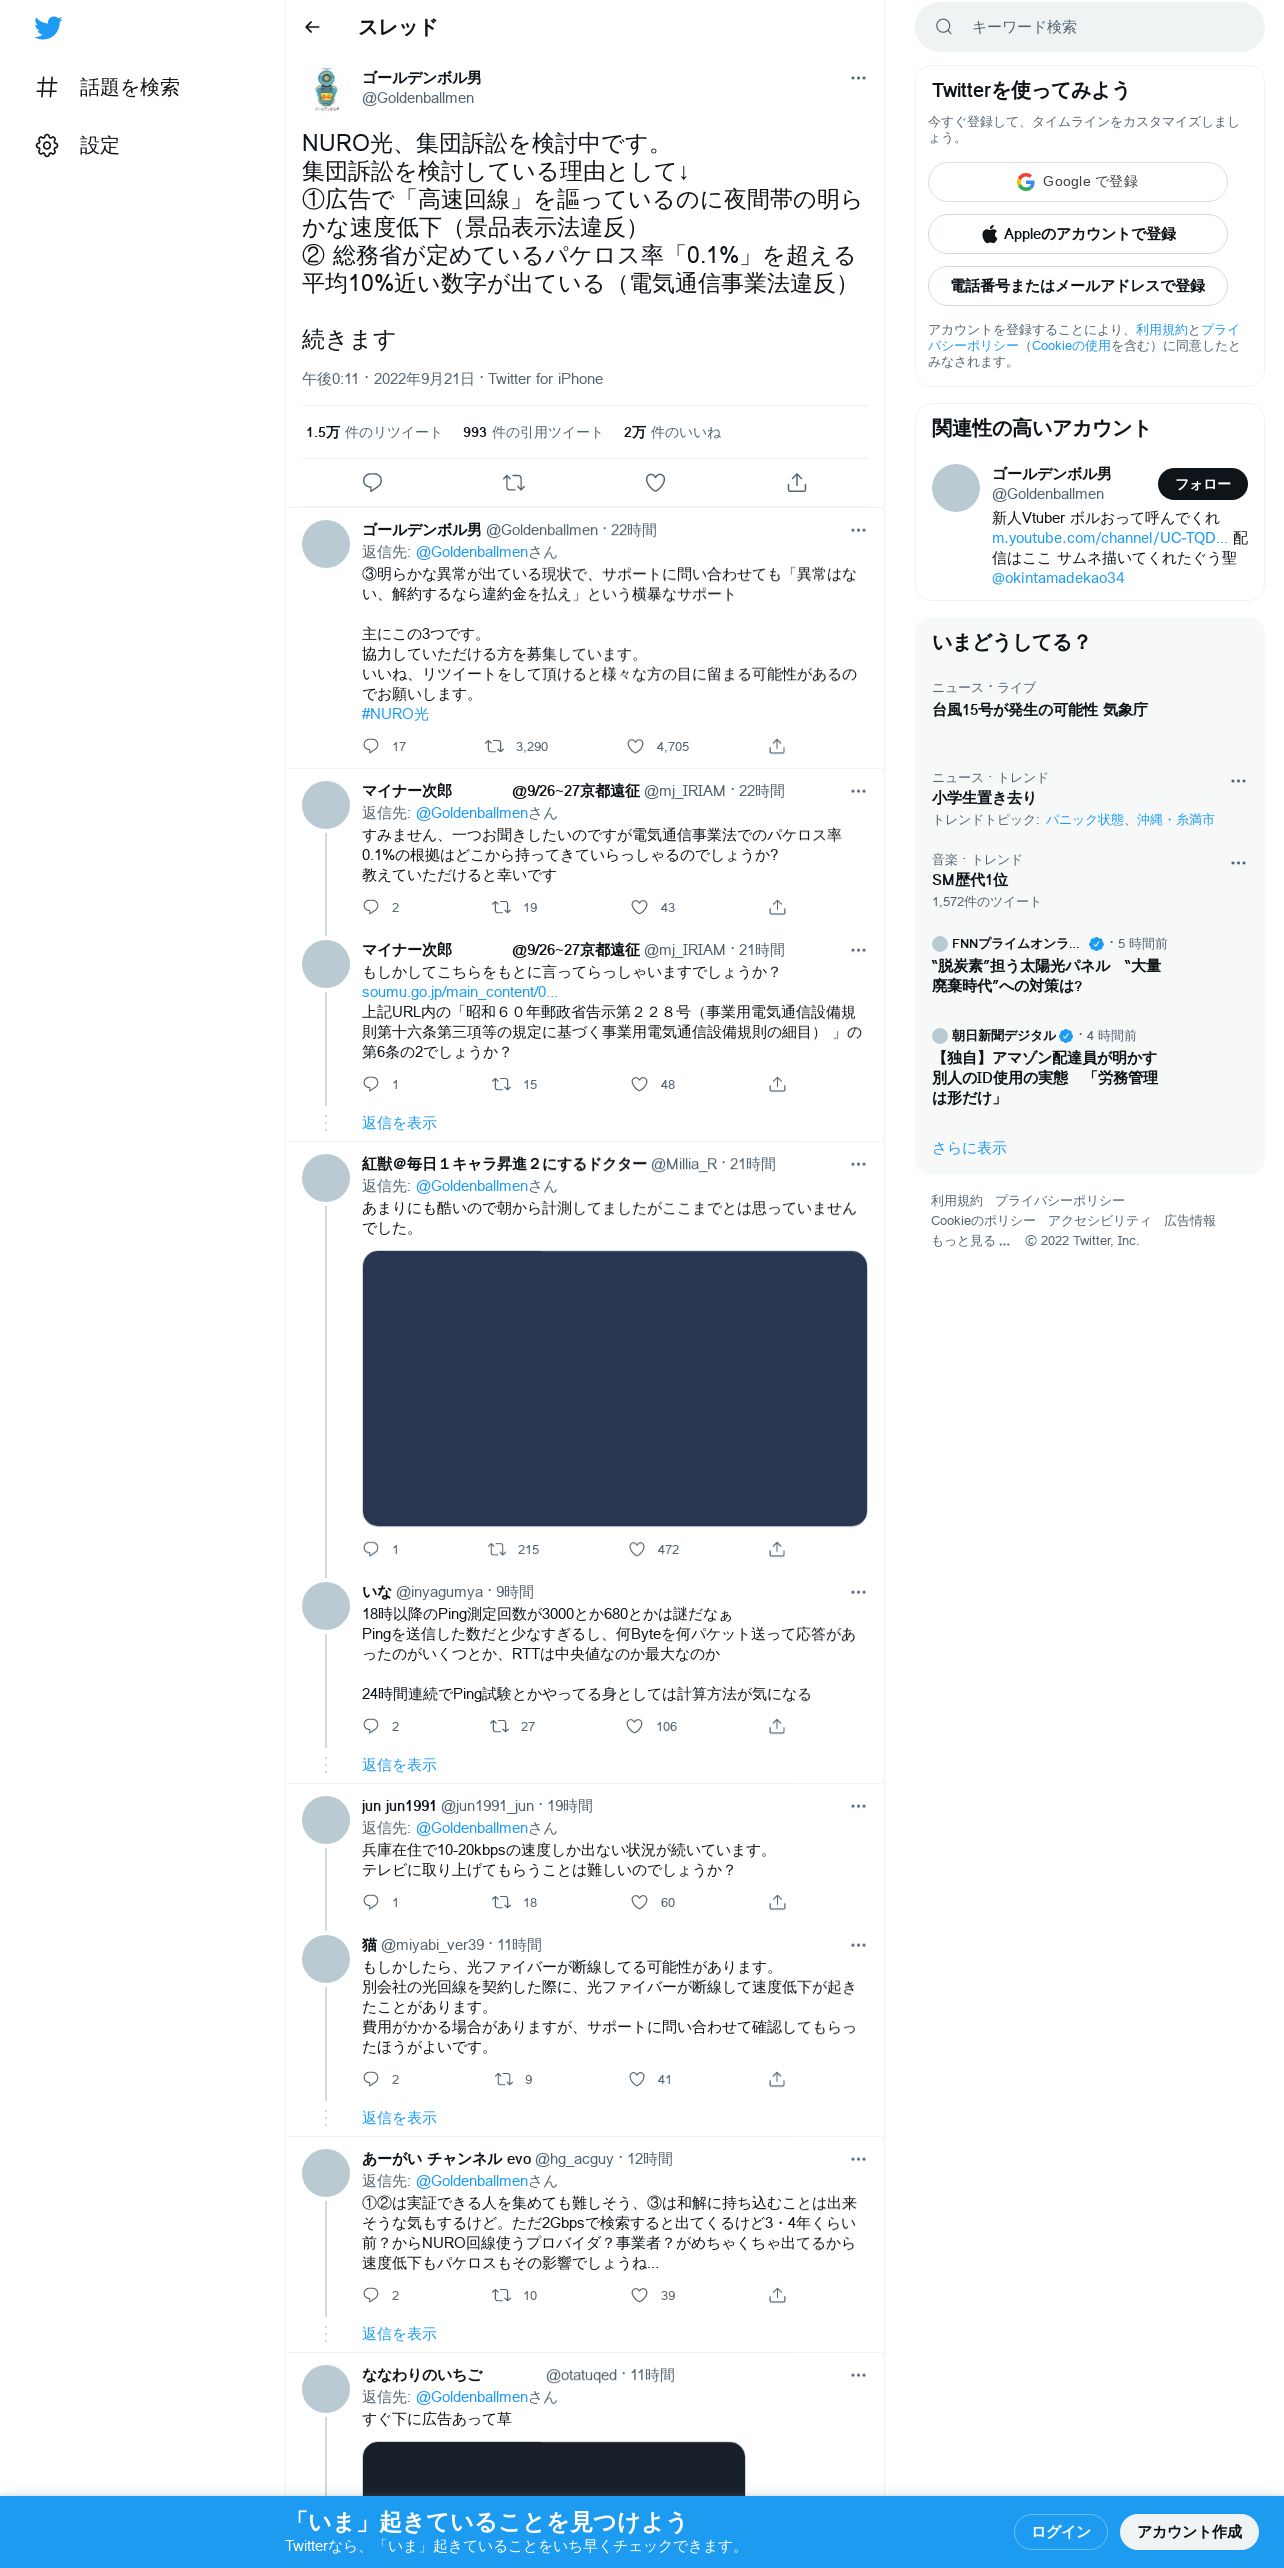Go back using the arrow beside スレッド
Screen dimensions: 1284x2568
[313, 27]
